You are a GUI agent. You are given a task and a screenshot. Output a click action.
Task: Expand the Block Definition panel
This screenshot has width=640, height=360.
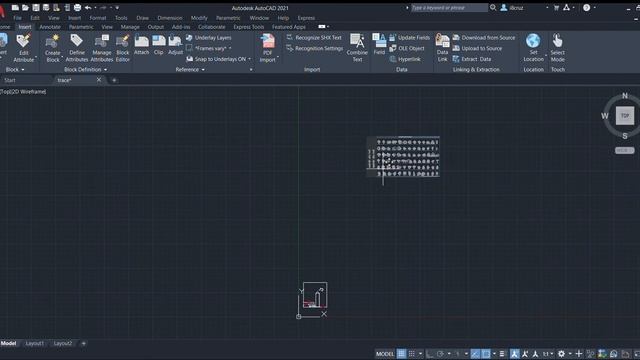click(x=85, y=69)
